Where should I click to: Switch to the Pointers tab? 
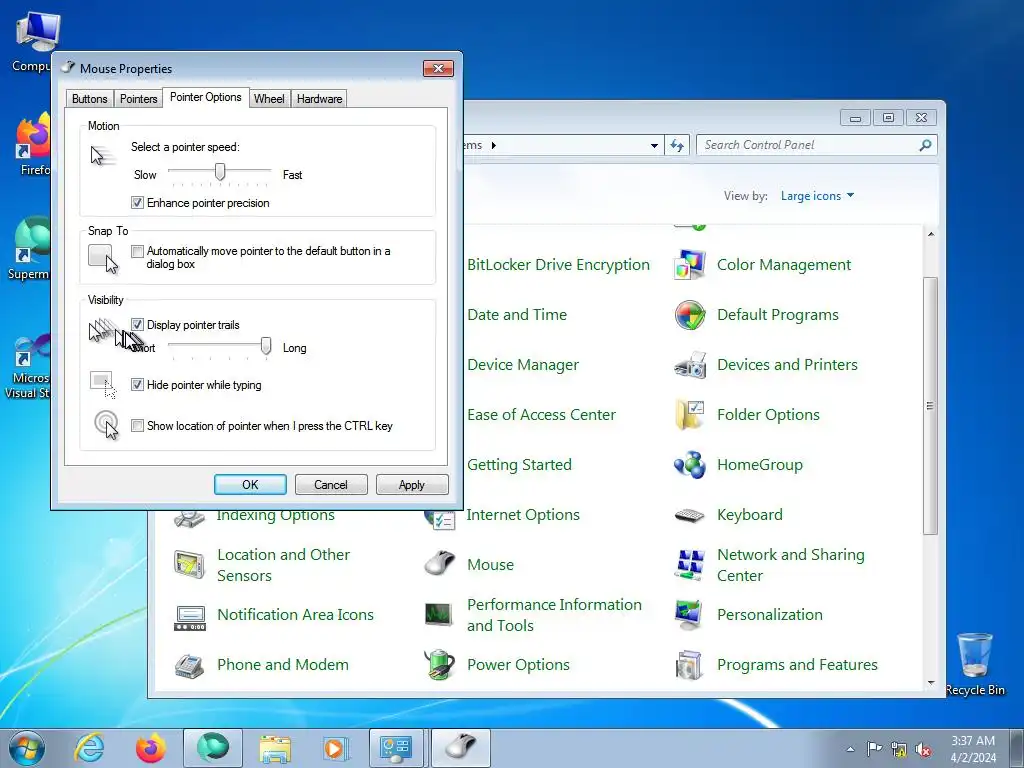(138, 99)
